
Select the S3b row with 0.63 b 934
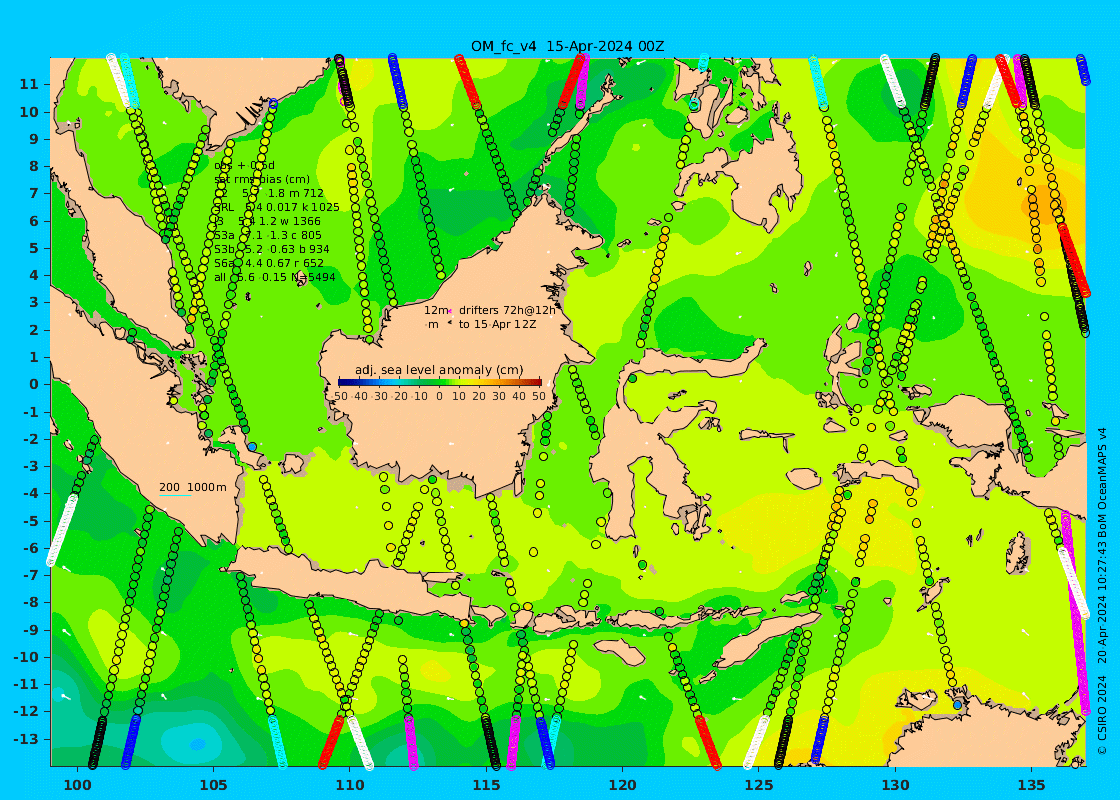[x=271, y=249]
